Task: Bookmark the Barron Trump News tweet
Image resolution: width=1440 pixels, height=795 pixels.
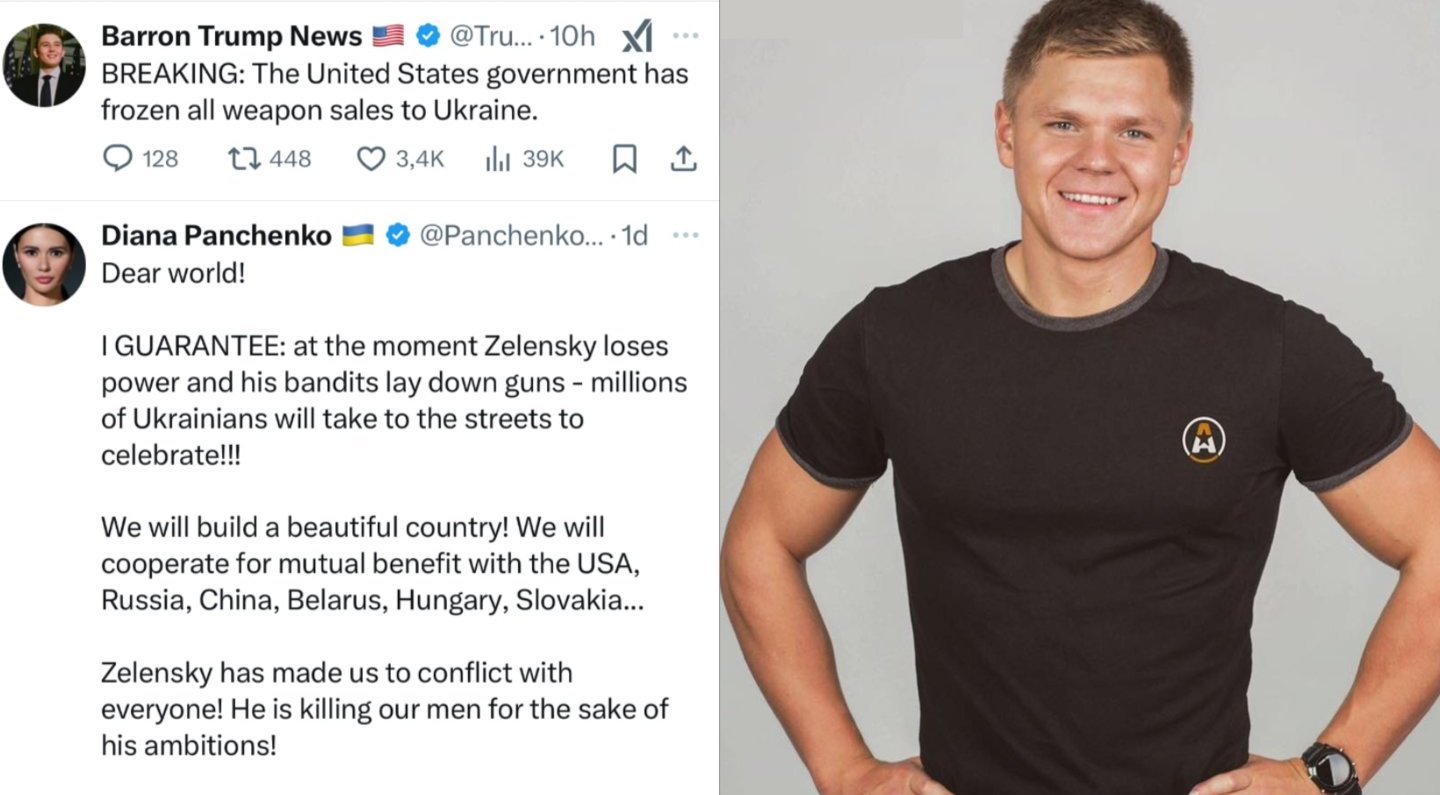Action: tap(624, 158)
